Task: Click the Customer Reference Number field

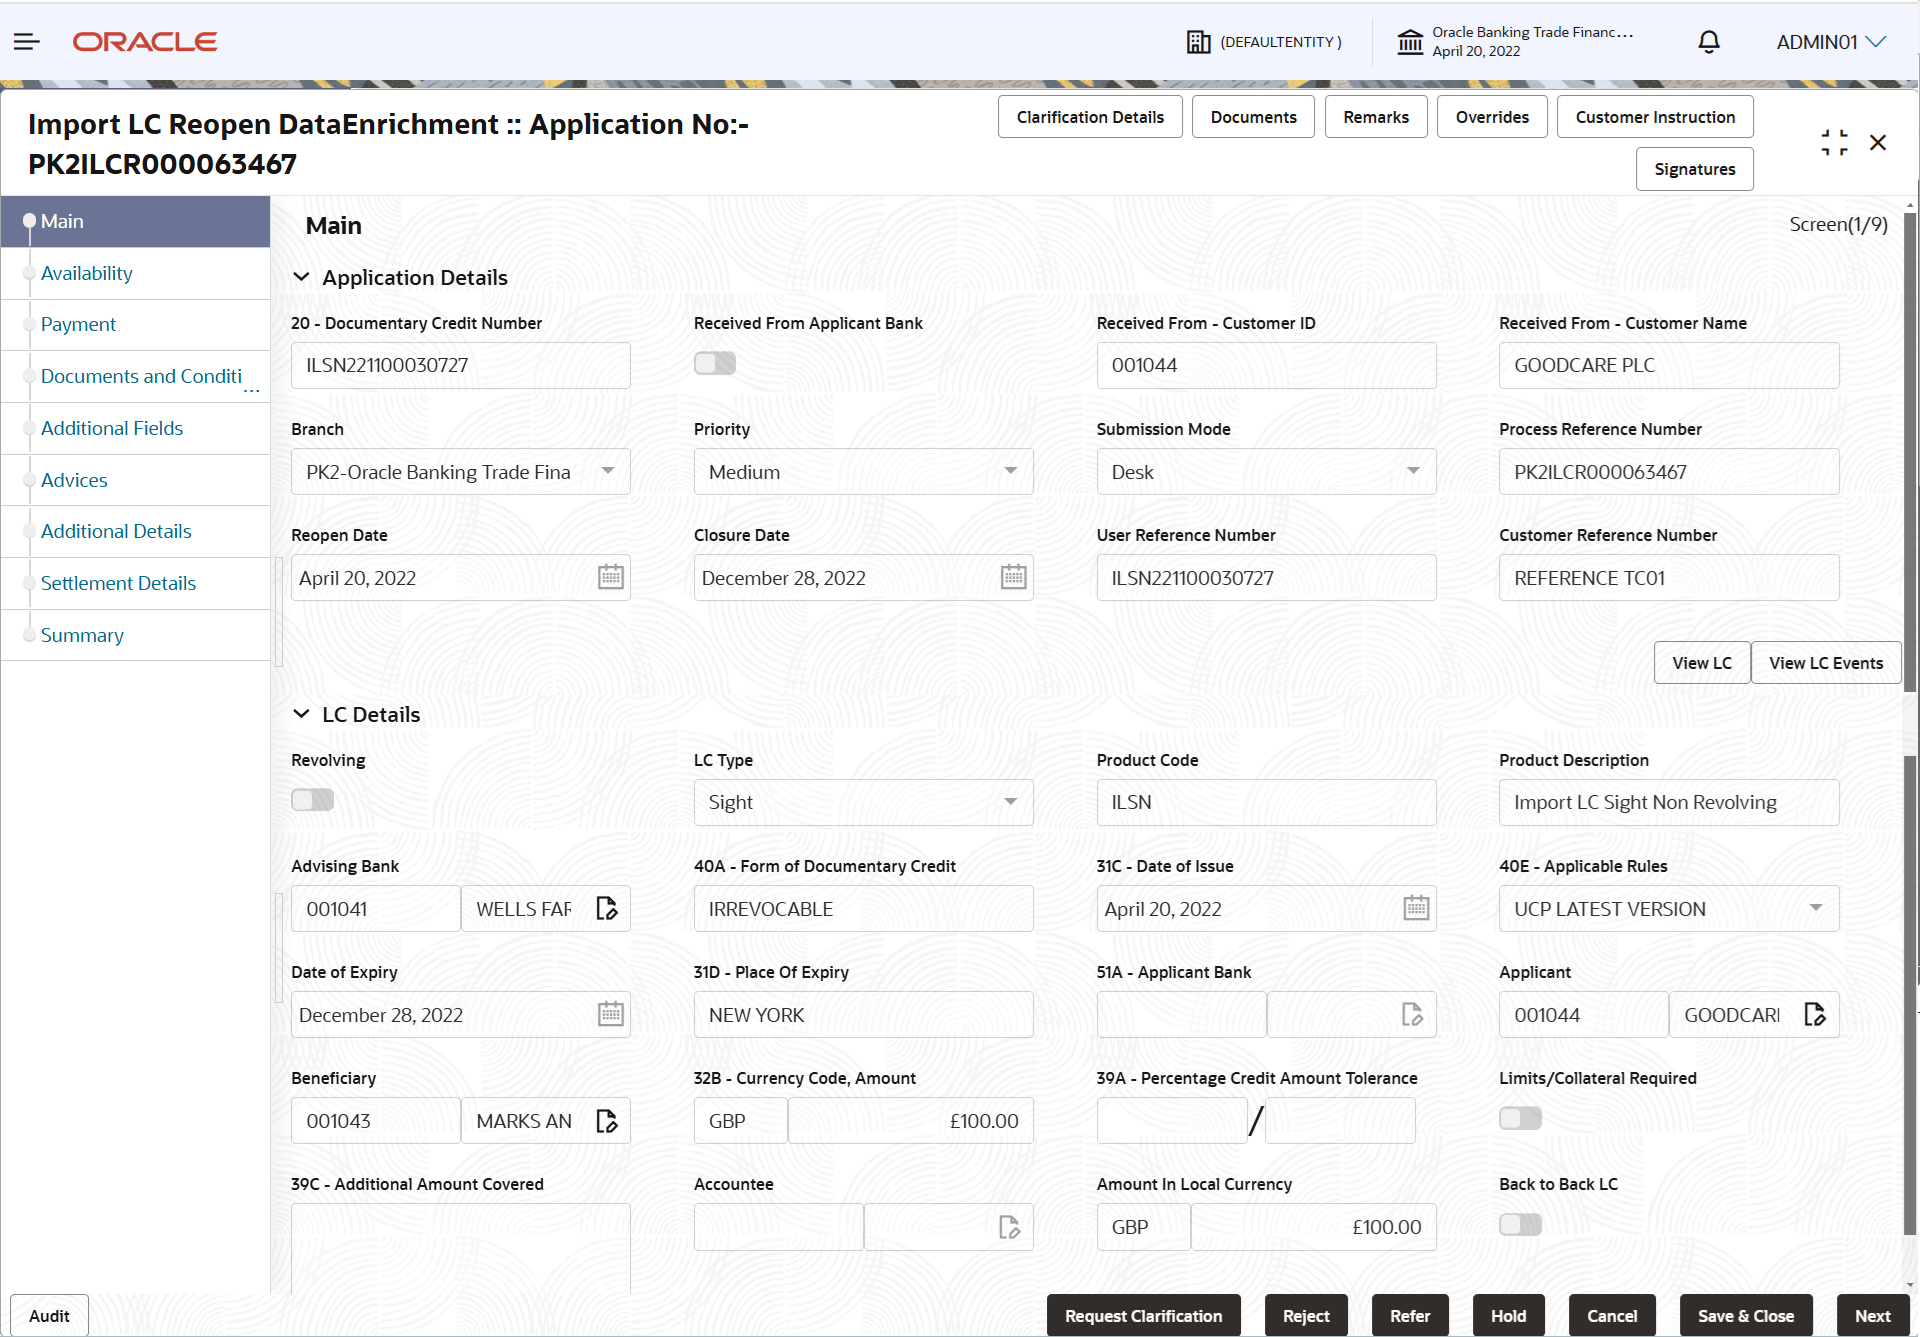Action: pos(1668,577)
